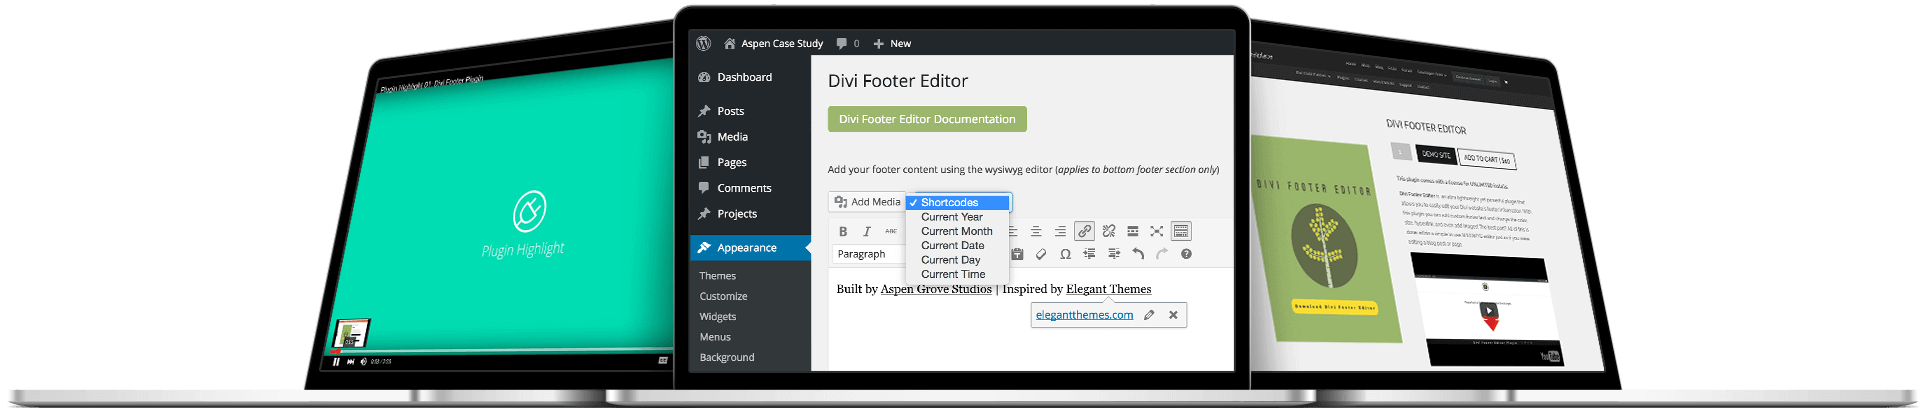This screenshot has height=408, width=1920.
Task: Click the WordPress logo in admin bar
Action: [704, 43]
